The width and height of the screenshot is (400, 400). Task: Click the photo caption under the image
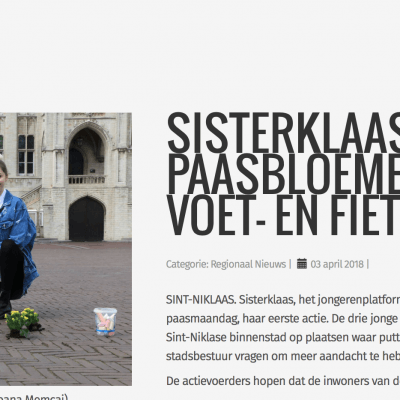[x=34, y=397]
